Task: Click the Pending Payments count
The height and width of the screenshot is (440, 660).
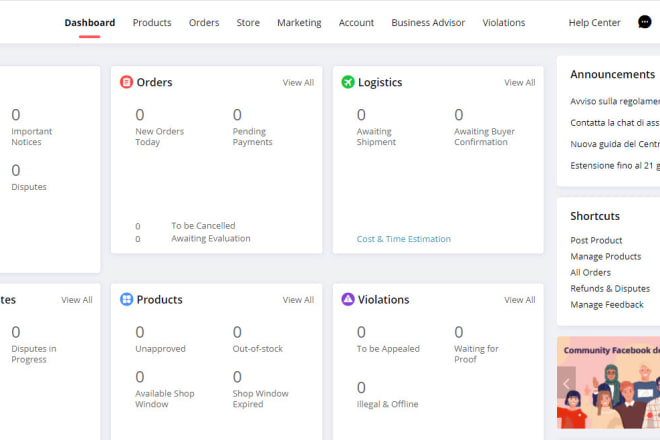Action: tap(237, 115)
